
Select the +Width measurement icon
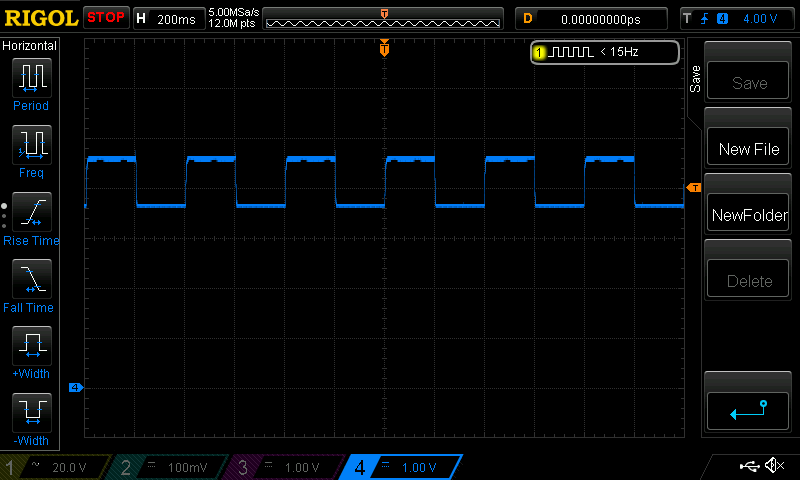pos(31,347)
